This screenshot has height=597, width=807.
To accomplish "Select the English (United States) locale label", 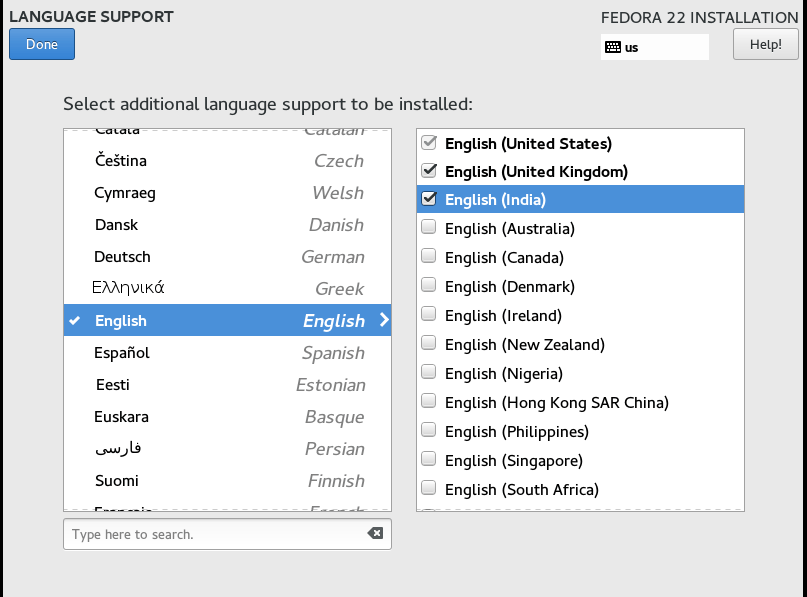I will pyautogui.click(x=529, y=144).
